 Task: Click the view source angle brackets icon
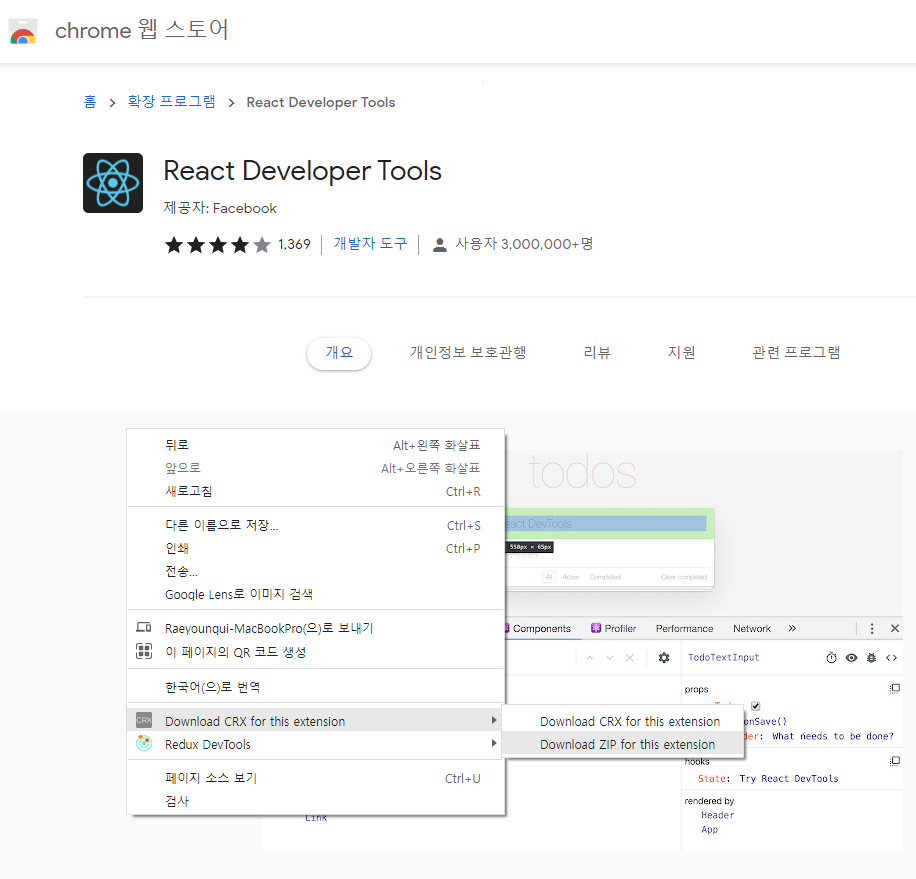click(x=891, y=658)
